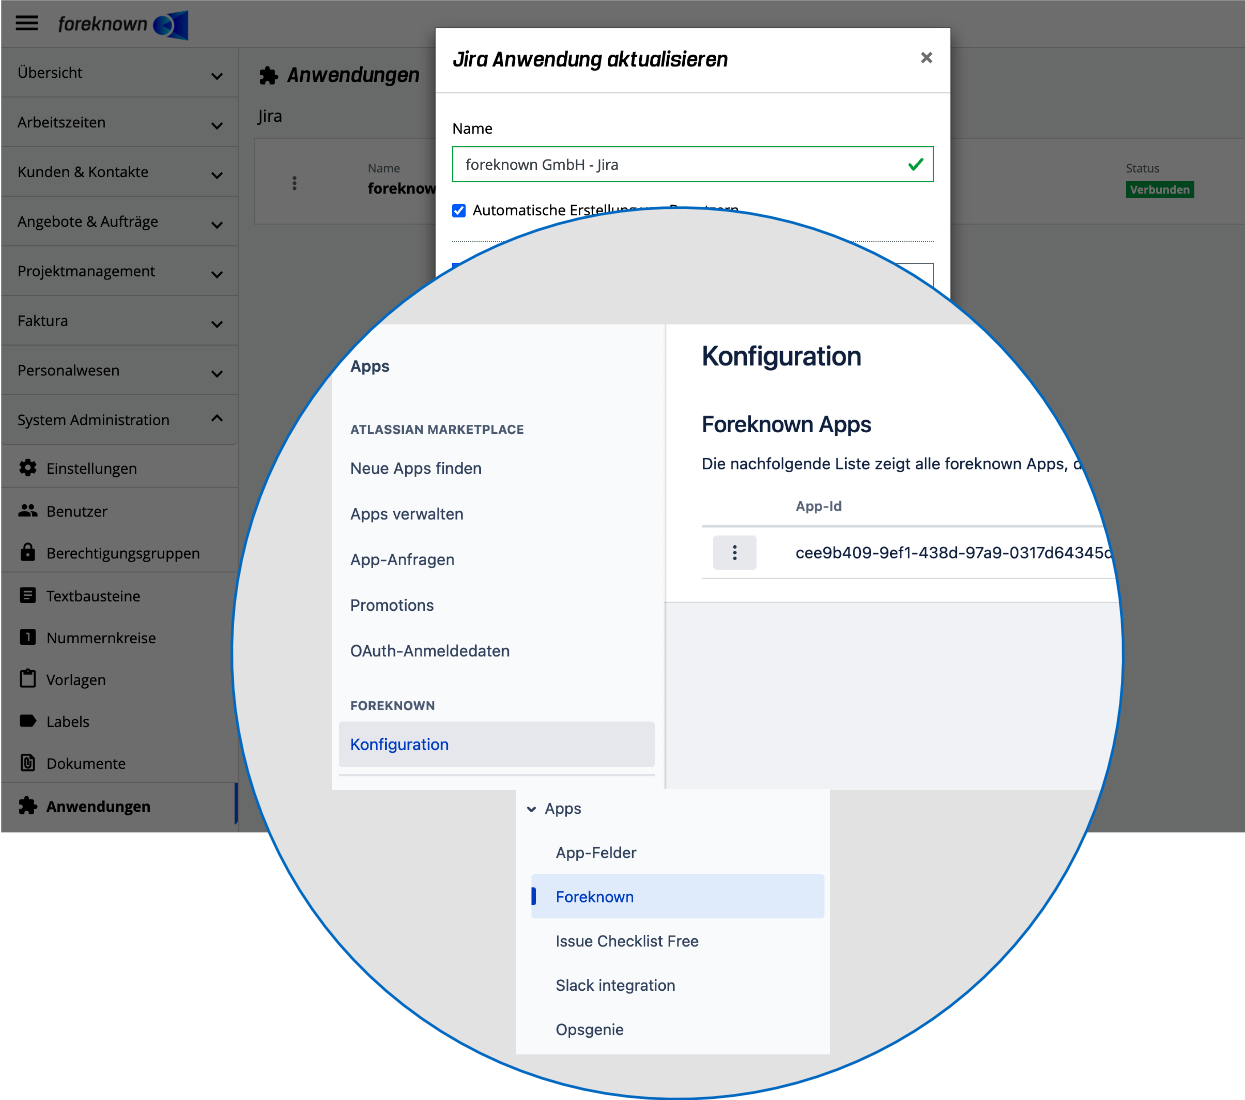Click the App-Id column header
This screenshot has width=1245, height=1100.
819,506
